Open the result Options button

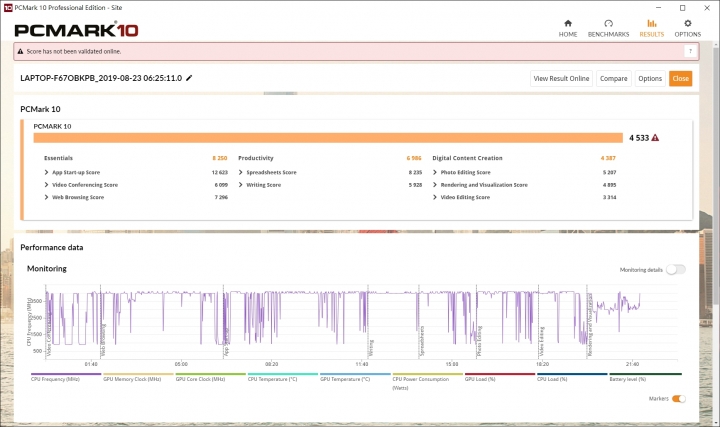pyautogui.click(x=650, y=79)
